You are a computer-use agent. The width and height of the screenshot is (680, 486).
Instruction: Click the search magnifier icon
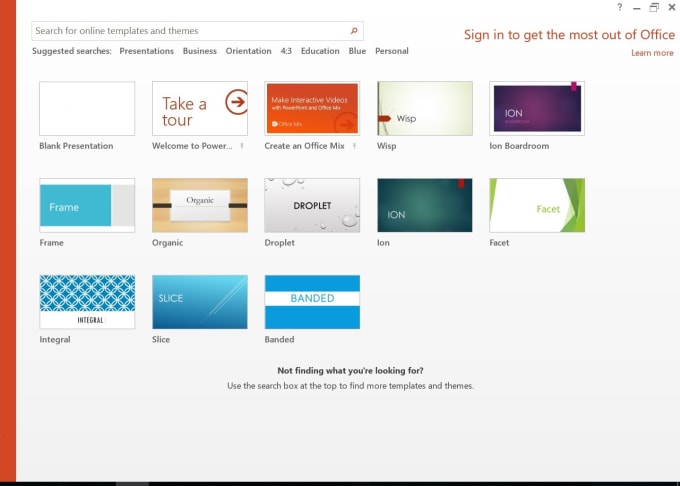coord(354,31)
